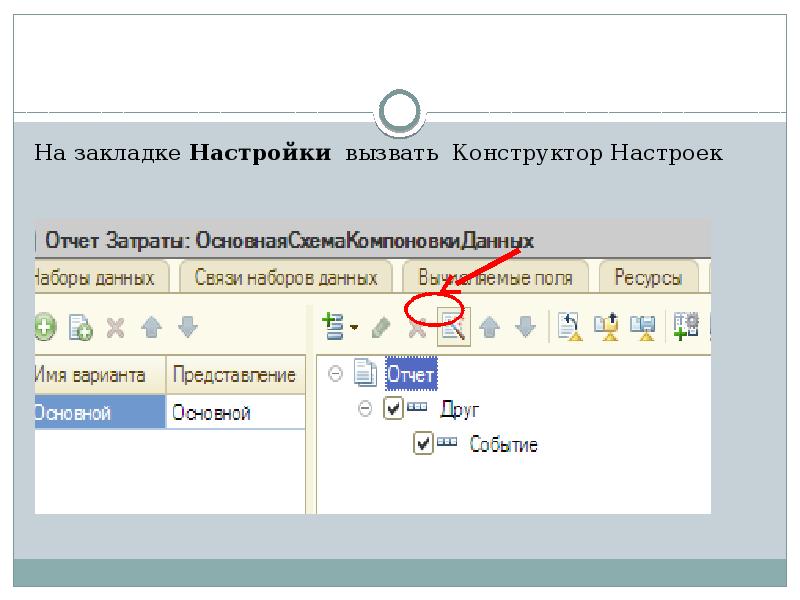This screenshot has width=800, height=600.
Task: Switch to the Связи наборов данных tab
Action: click(286, 277)
